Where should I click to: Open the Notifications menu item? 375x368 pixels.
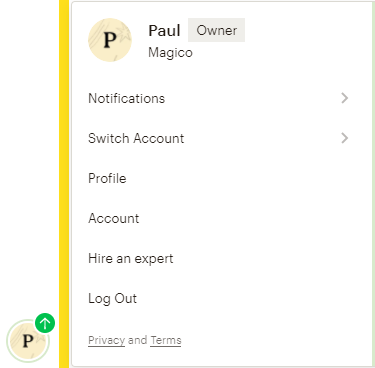click(218, 98)
